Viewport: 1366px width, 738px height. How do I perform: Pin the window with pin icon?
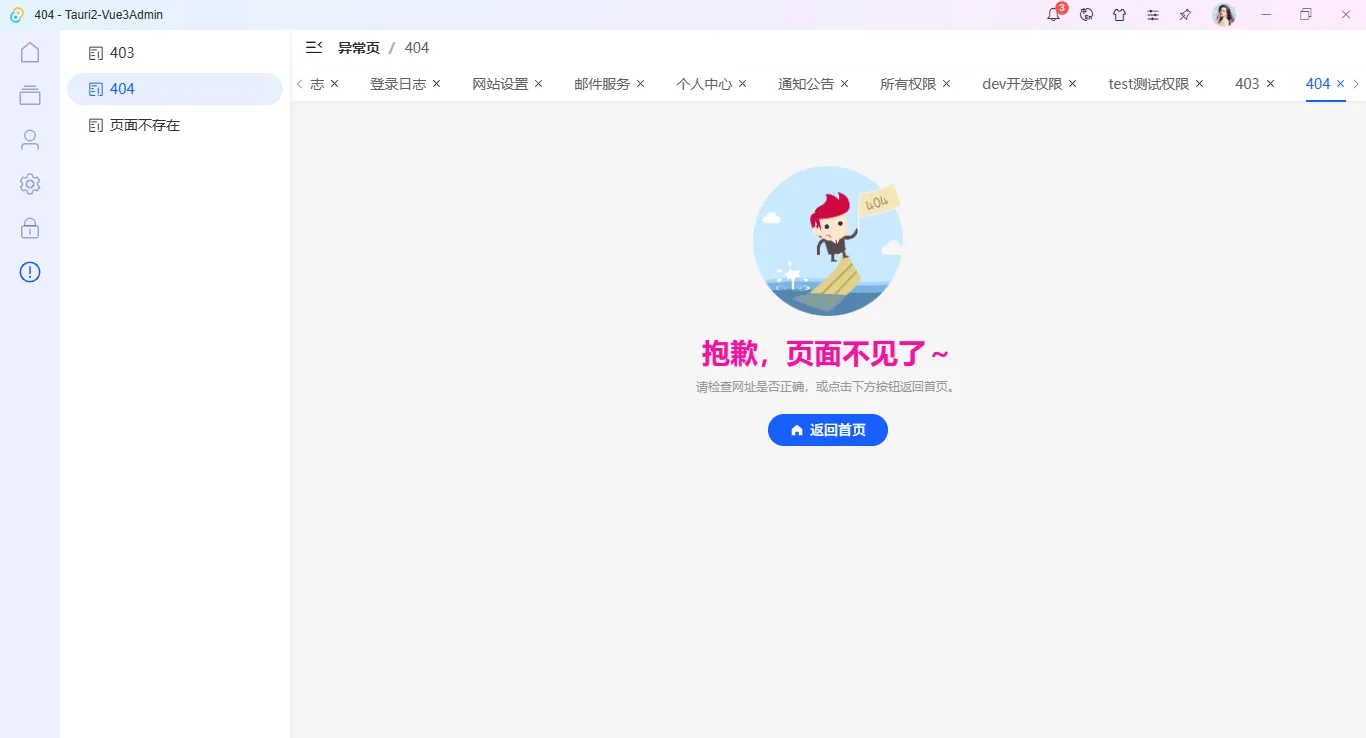tap(1185, 14)
